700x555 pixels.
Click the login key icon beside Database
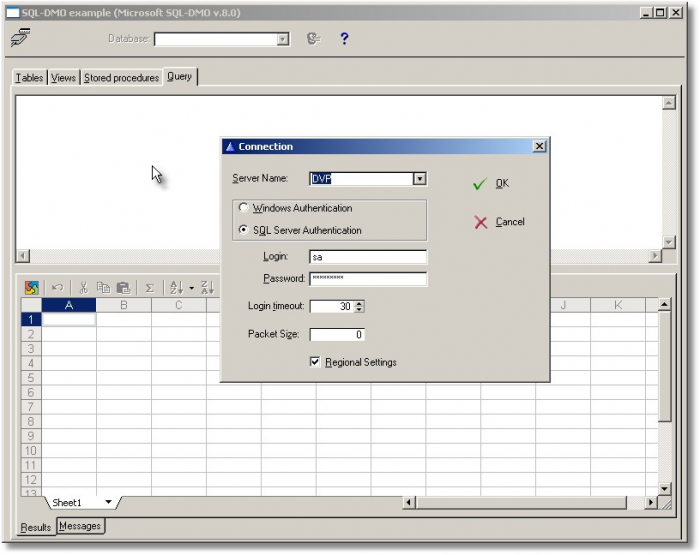click(x=314, y=39)
